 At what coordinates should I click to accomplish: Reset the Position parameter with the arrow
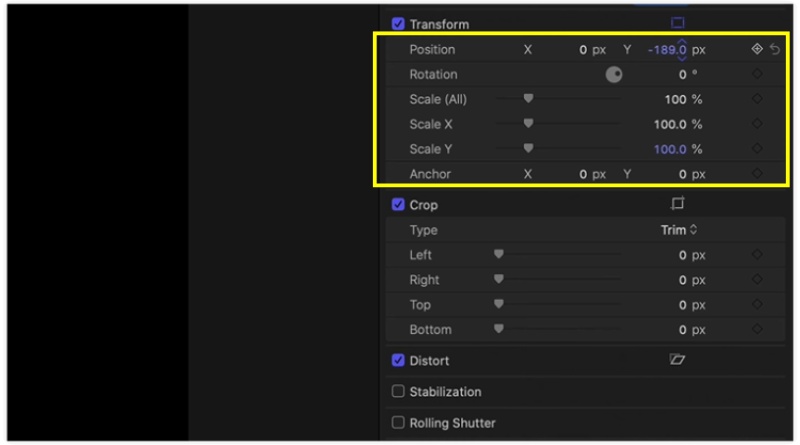click(775, 49)
